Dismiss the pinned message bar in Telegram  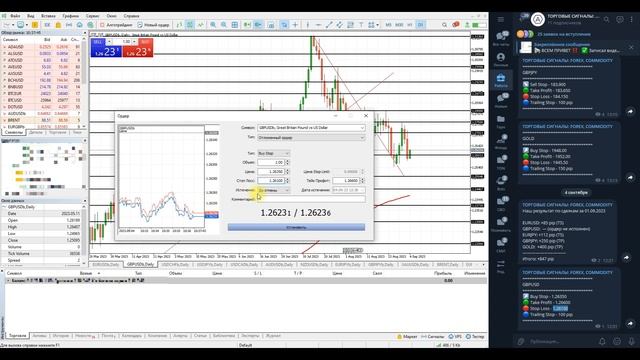coord(631,48)
